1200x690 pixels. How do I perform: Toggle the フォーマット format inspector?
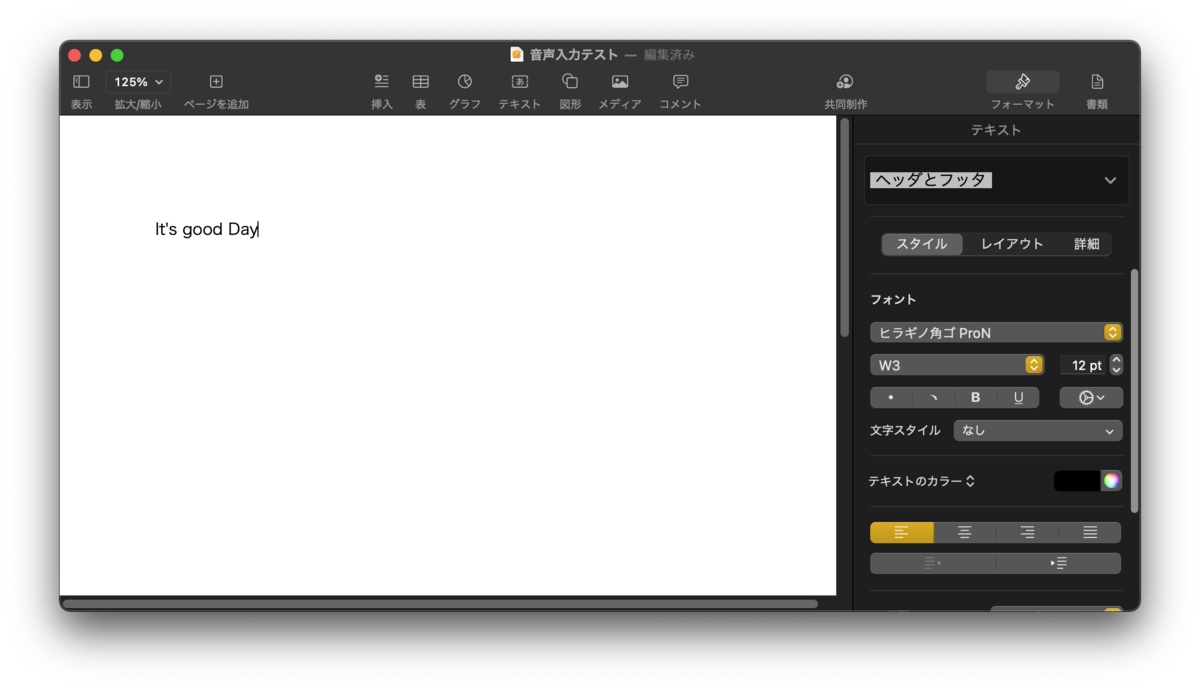coord(1022,82)
